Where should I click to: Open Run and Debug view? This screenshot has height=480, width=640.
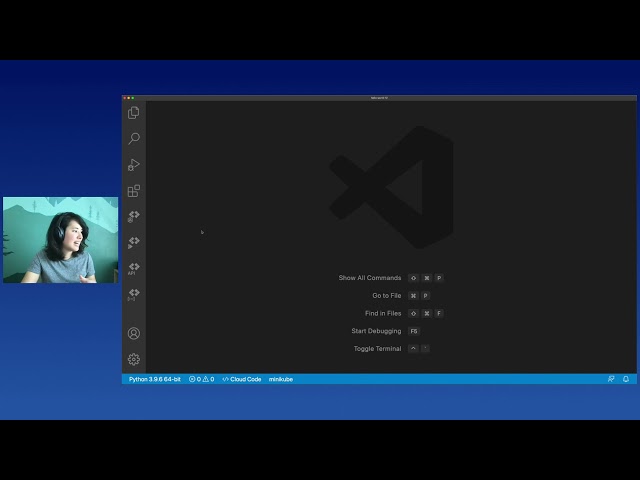click(133, 165)
